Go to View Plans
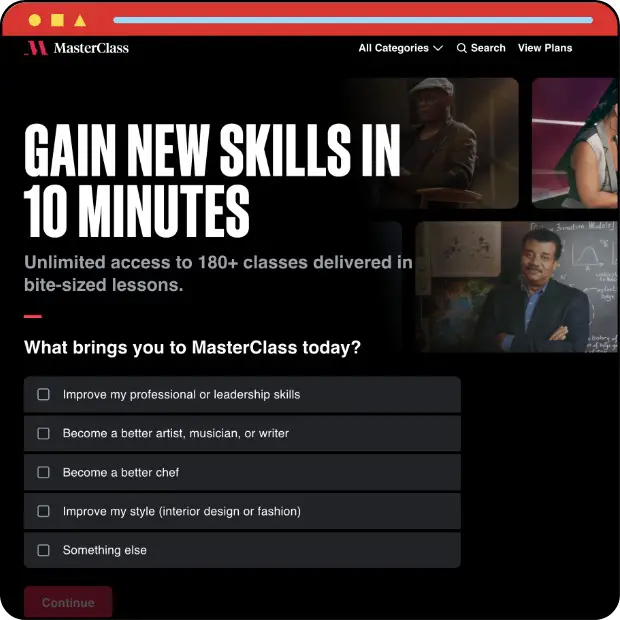Image resolution: width=620 pixels, height=620 pixels. 545,48
